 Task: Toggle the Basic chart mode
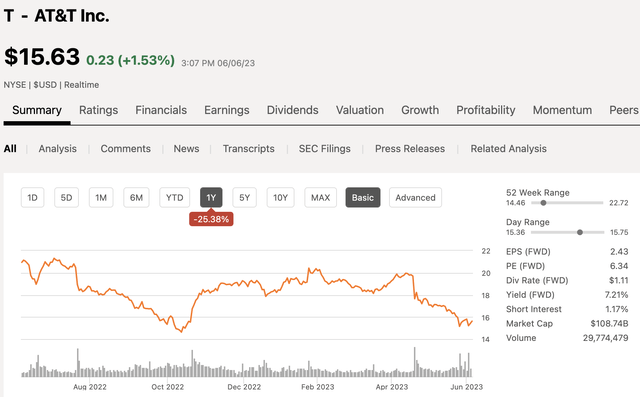[x=362, y=197]
